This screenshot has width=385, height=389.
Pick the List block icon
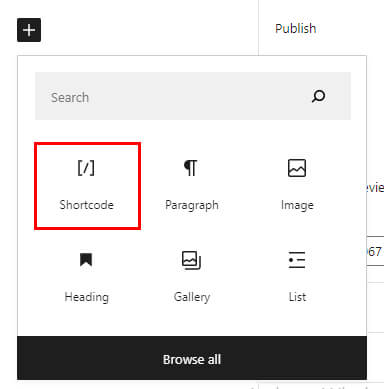[297, 260]
